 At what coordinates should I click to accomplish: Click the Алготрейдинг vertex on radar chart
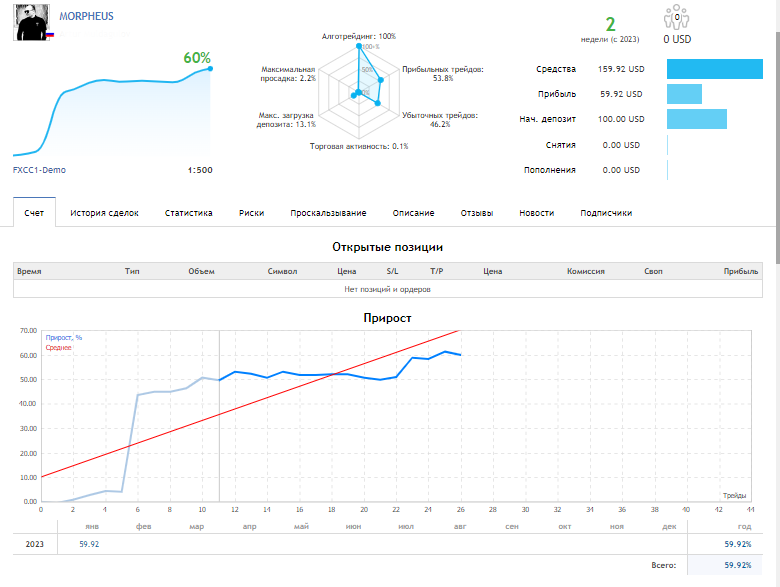pyautogui.click(x=359, y=46)
